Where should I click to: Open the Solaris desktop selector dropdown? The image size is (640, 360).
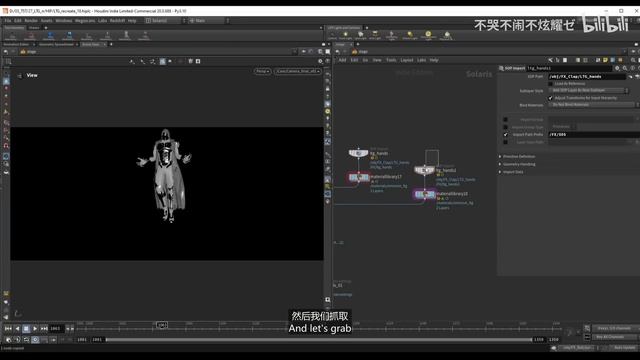tap(165, 20)
